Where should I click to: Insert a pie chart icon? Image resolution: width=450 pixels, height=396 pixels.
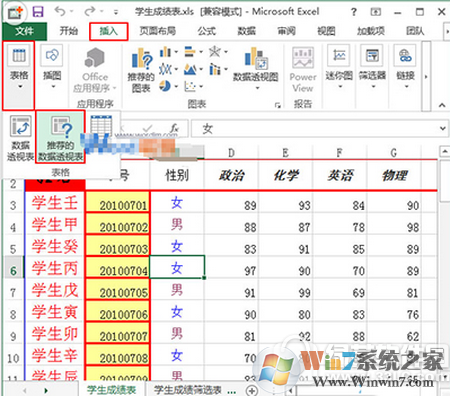165,86
